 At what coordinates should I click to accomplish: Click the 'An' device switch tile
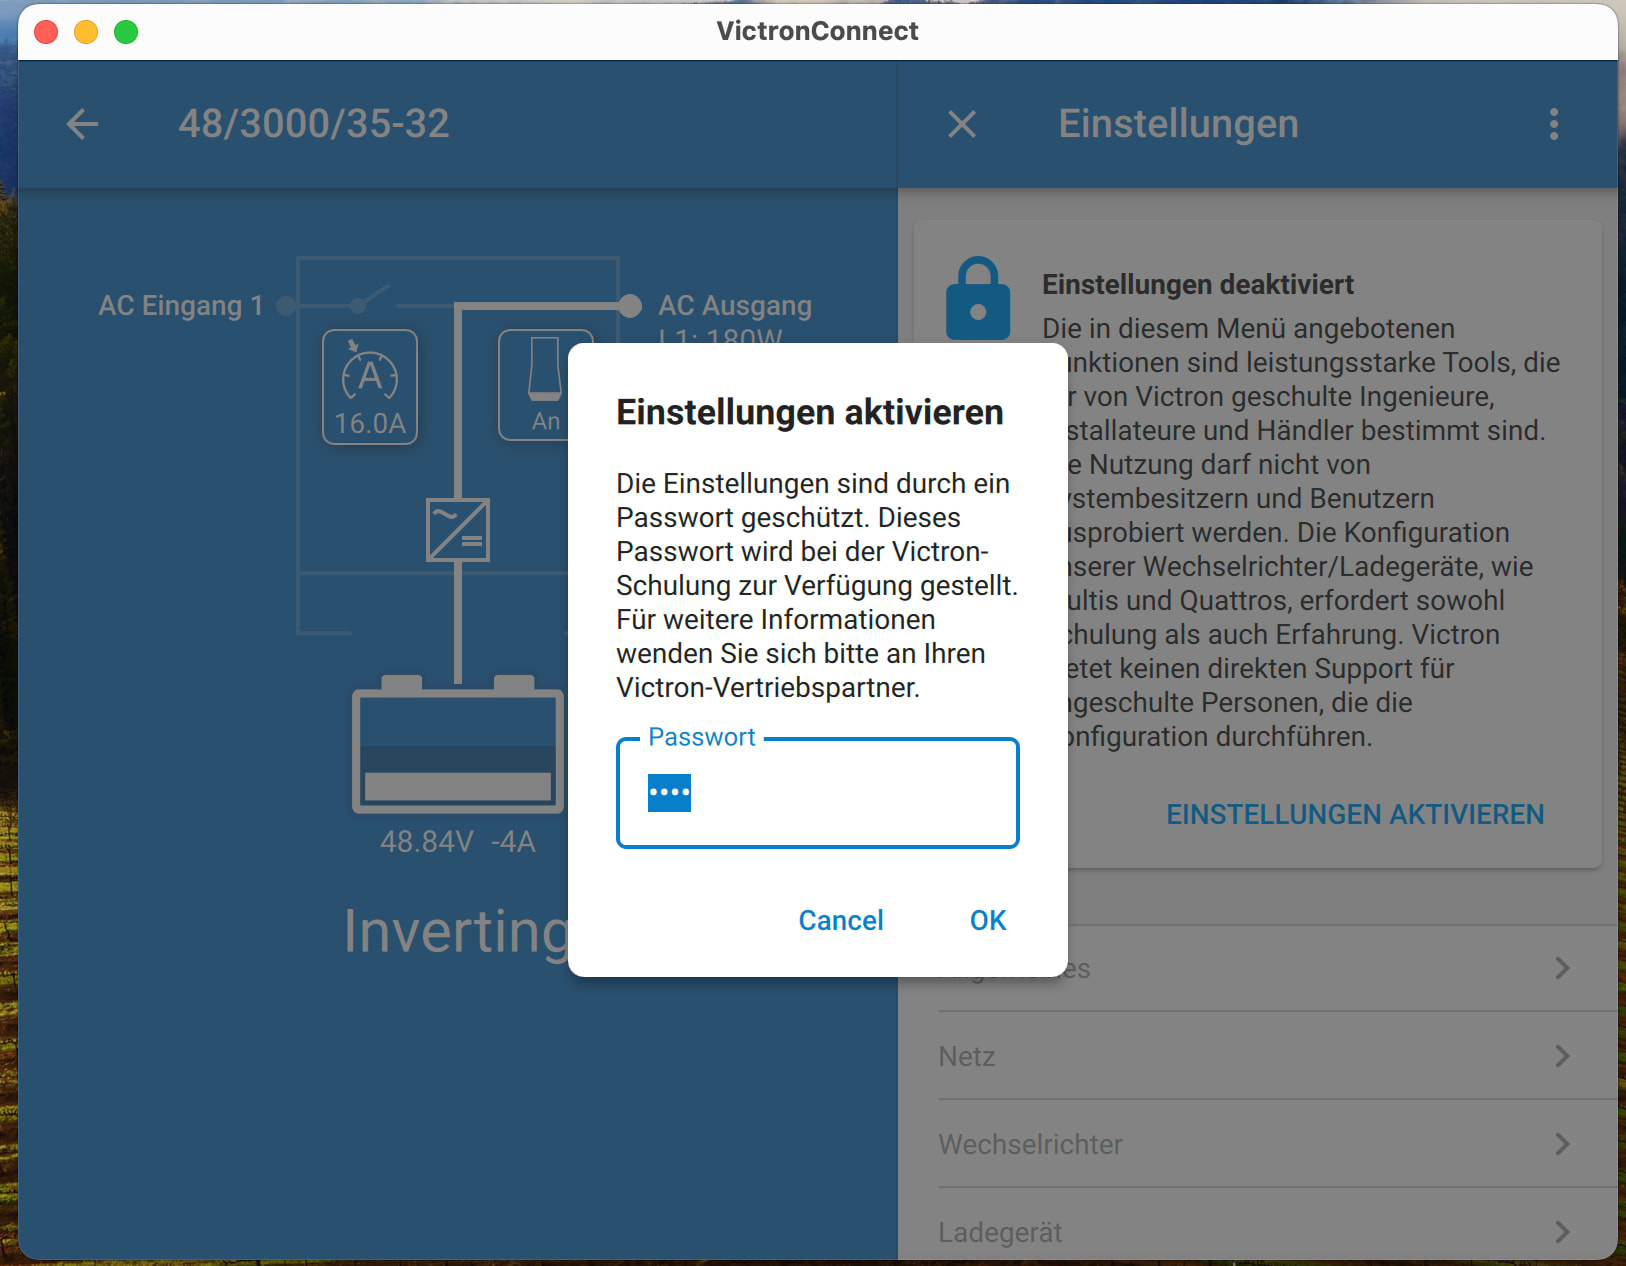pyautogui.click(x=534, y=386)
